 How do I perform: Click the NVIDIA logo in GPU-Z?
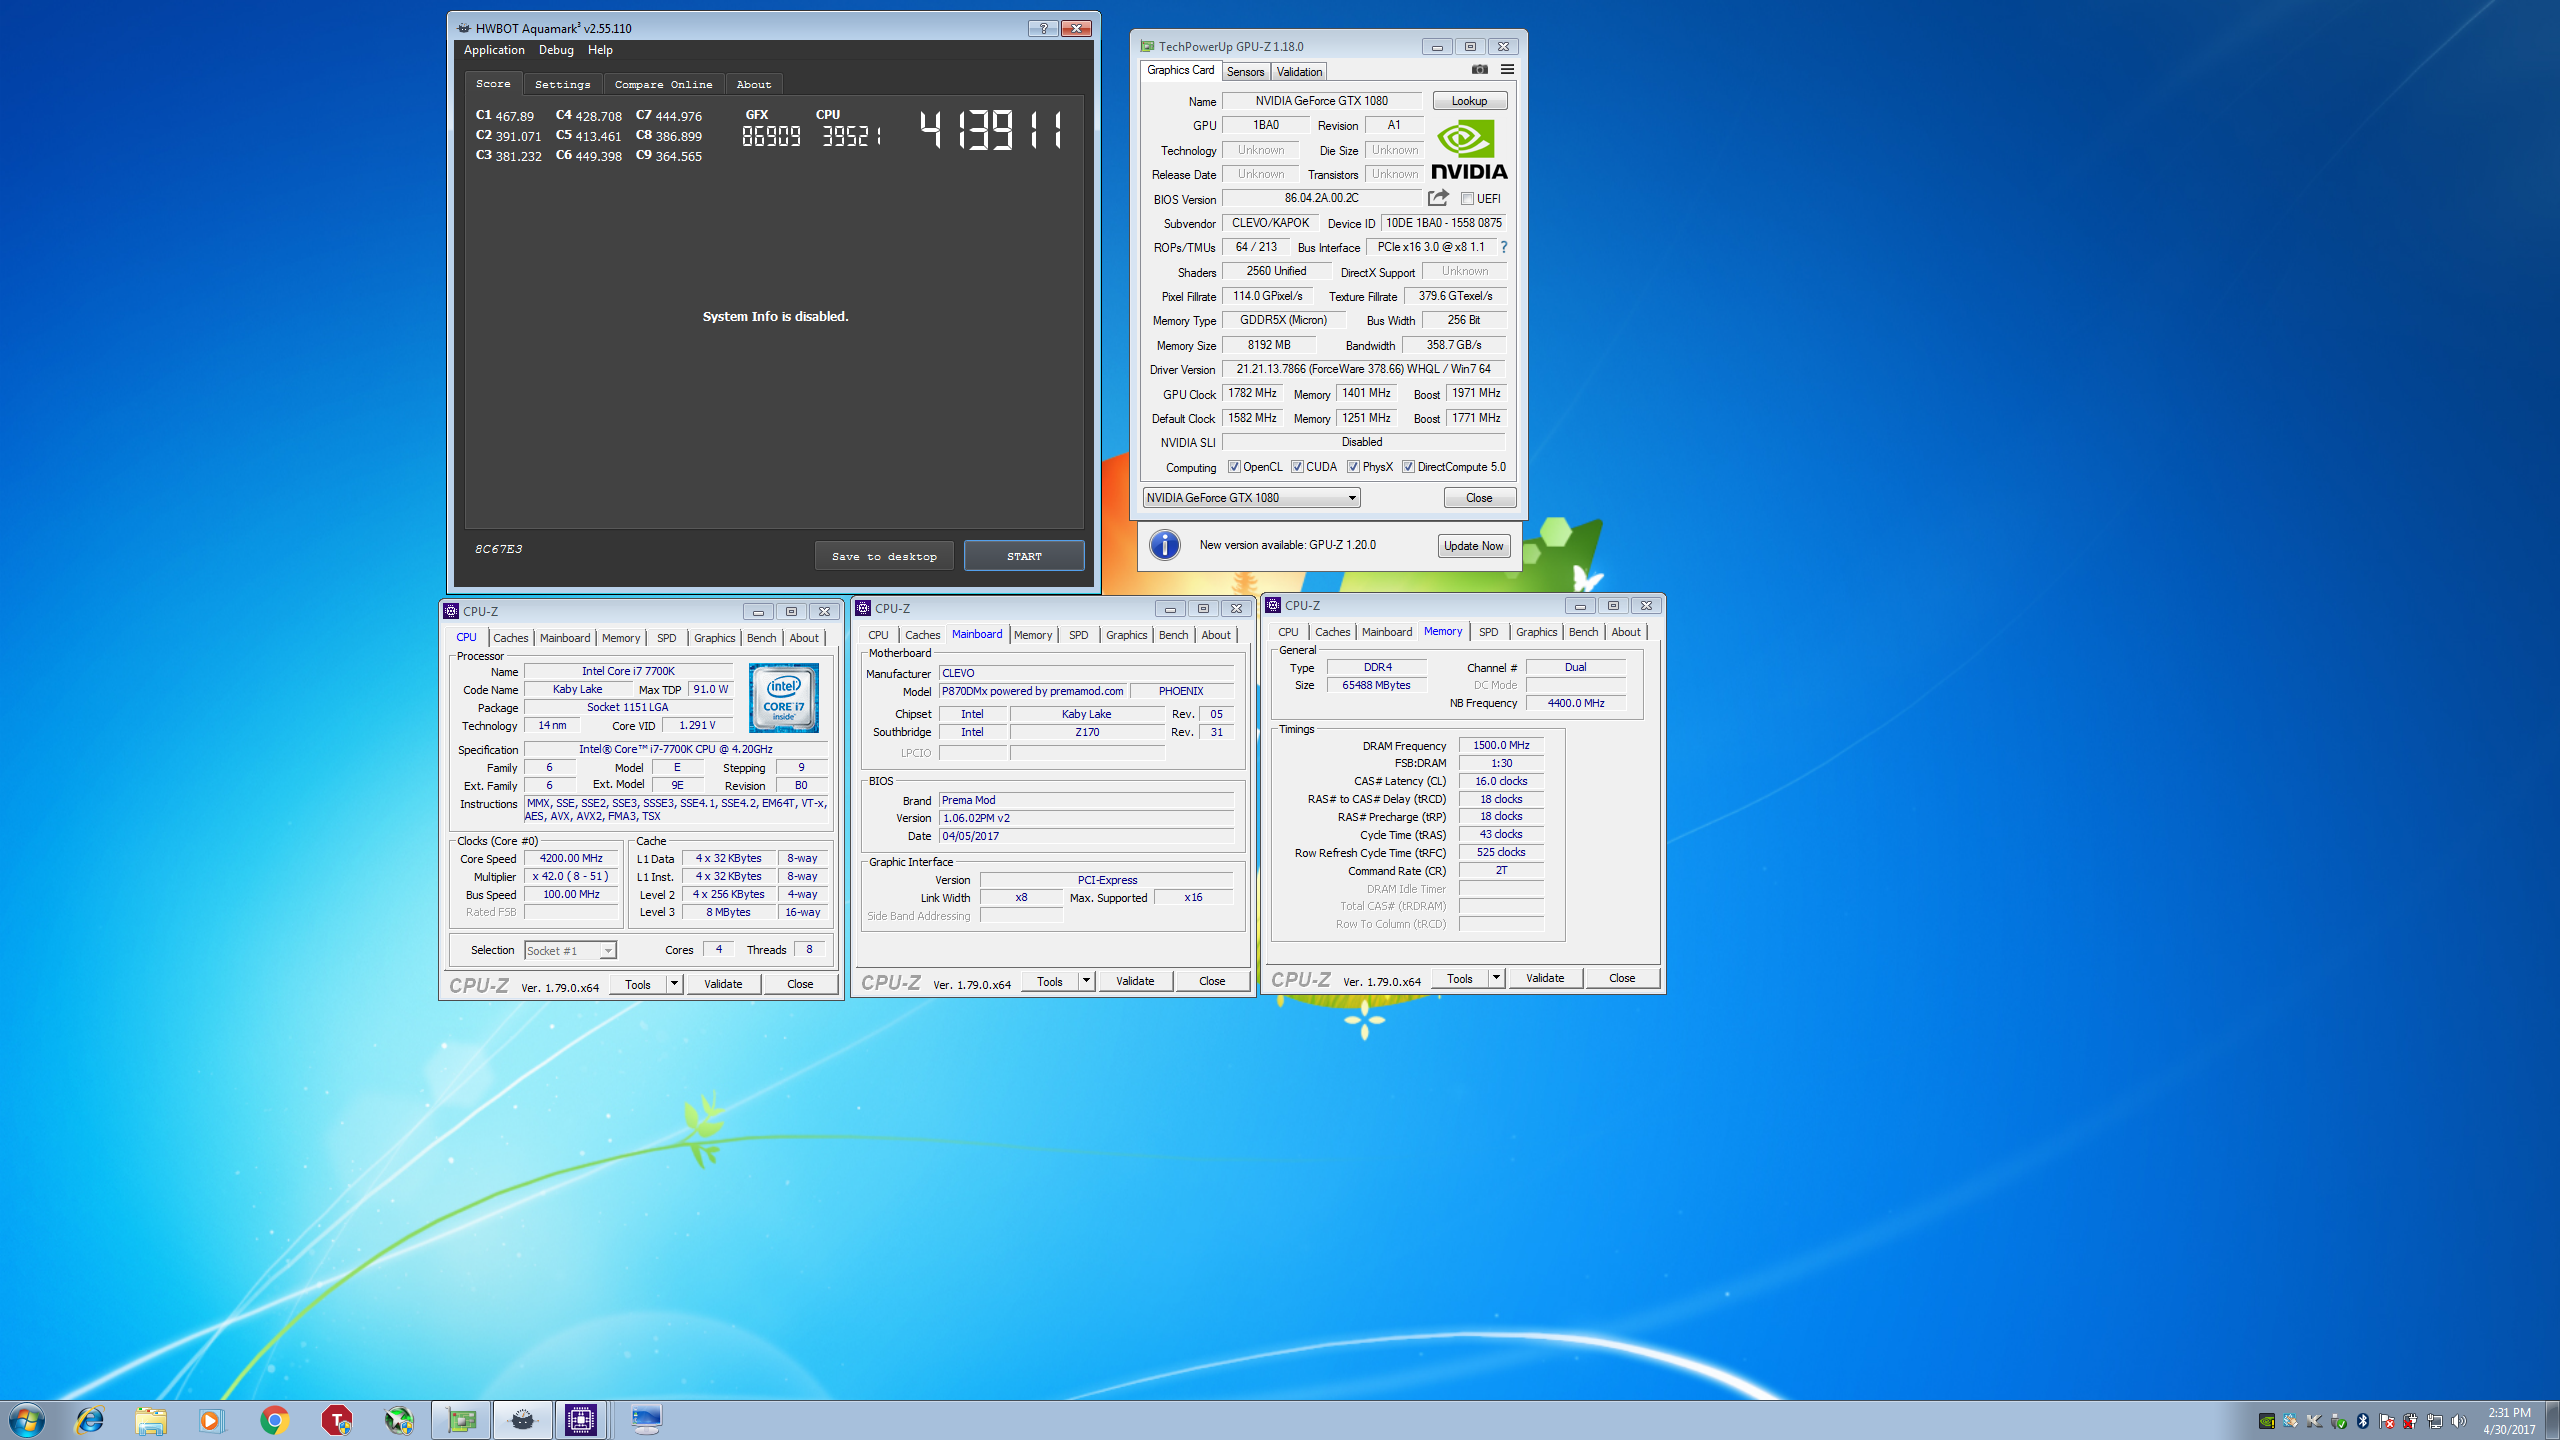click(1469, 150)
